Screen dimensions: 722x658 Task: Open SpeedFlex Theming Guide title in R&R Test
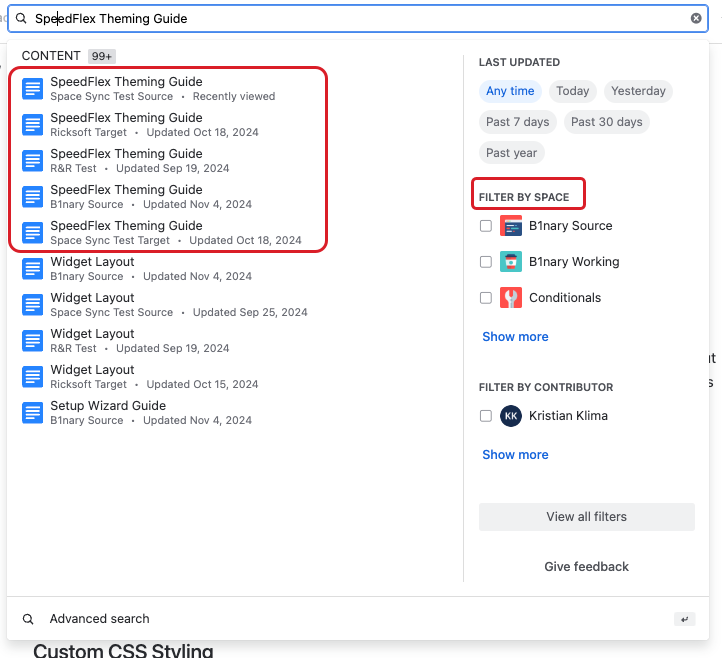click(126, 153)
